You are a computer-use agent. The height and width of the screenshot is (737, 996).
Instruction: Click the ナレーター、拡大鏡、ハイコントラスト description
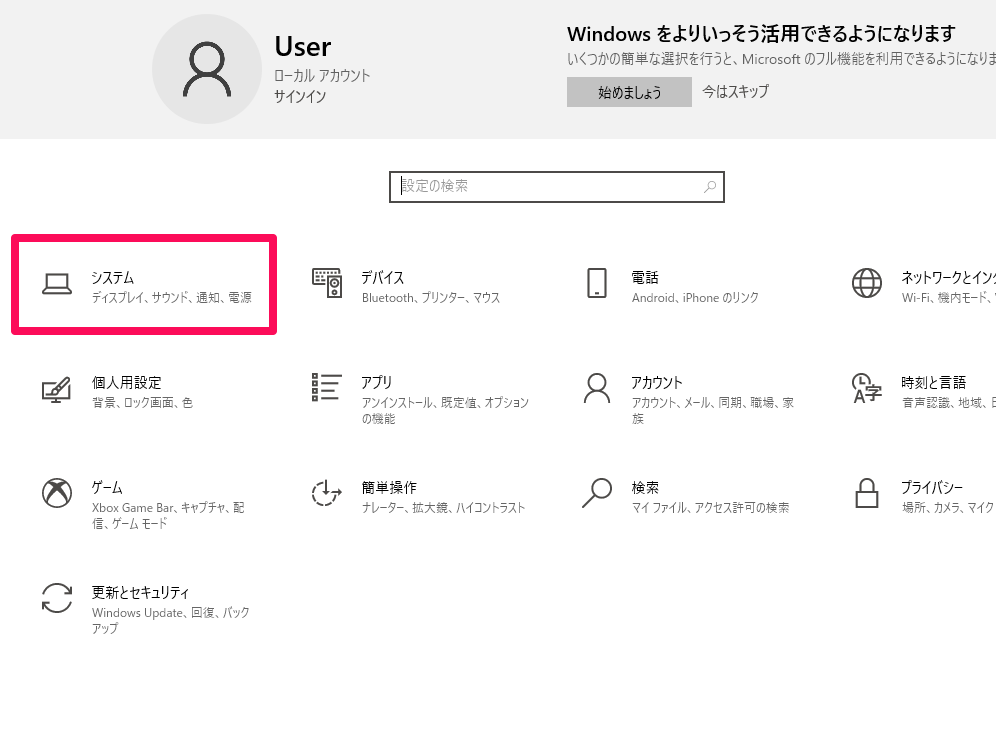tap(443, 507)
